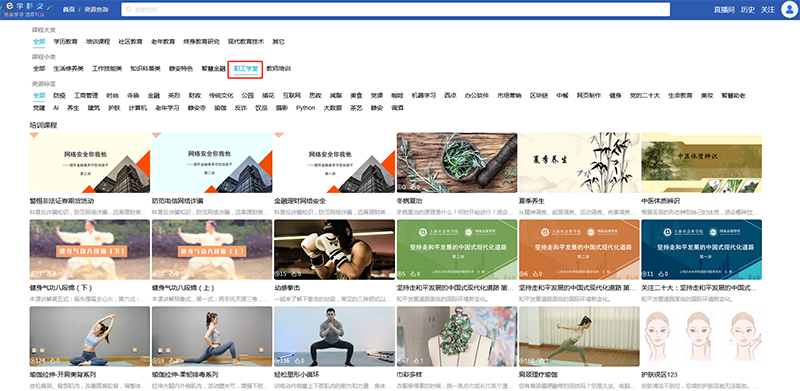Choose the 知识科普类 subcategory
The height and width of the screenshot is (391, 800).
tap(145, 68)
